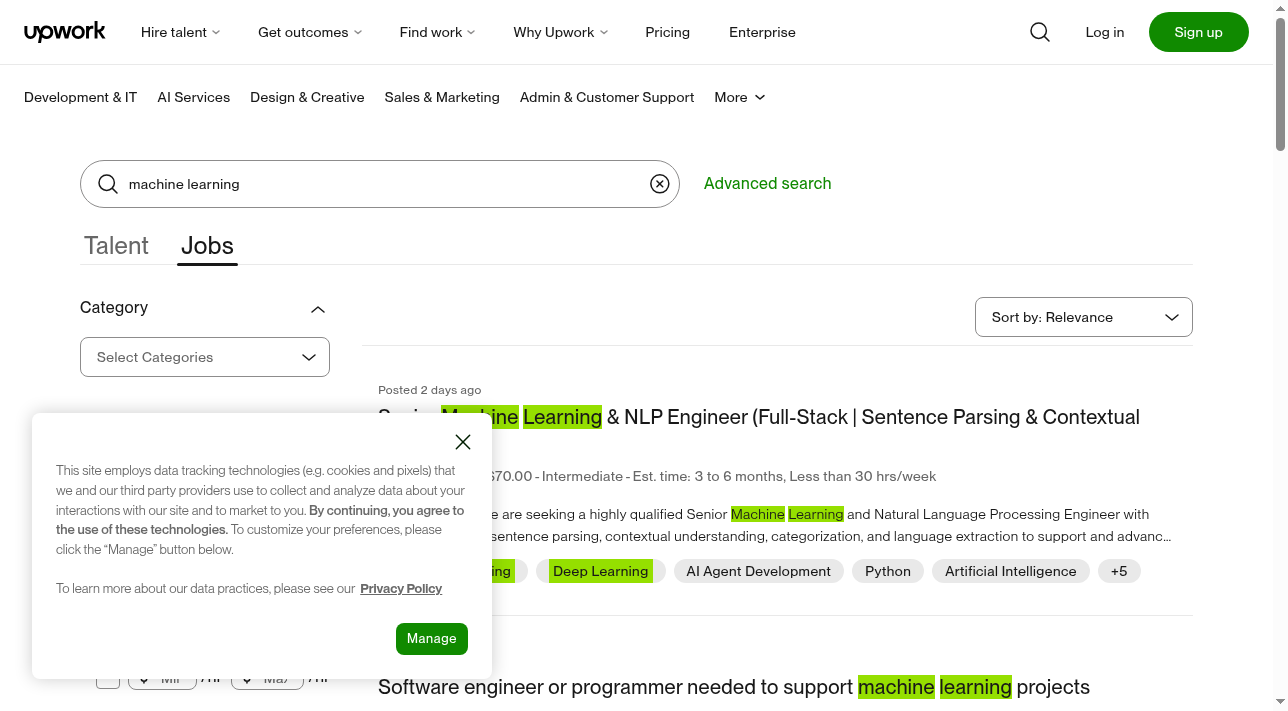Expand the Find work menu
The image size is (1288, 711).
[438, 32]
